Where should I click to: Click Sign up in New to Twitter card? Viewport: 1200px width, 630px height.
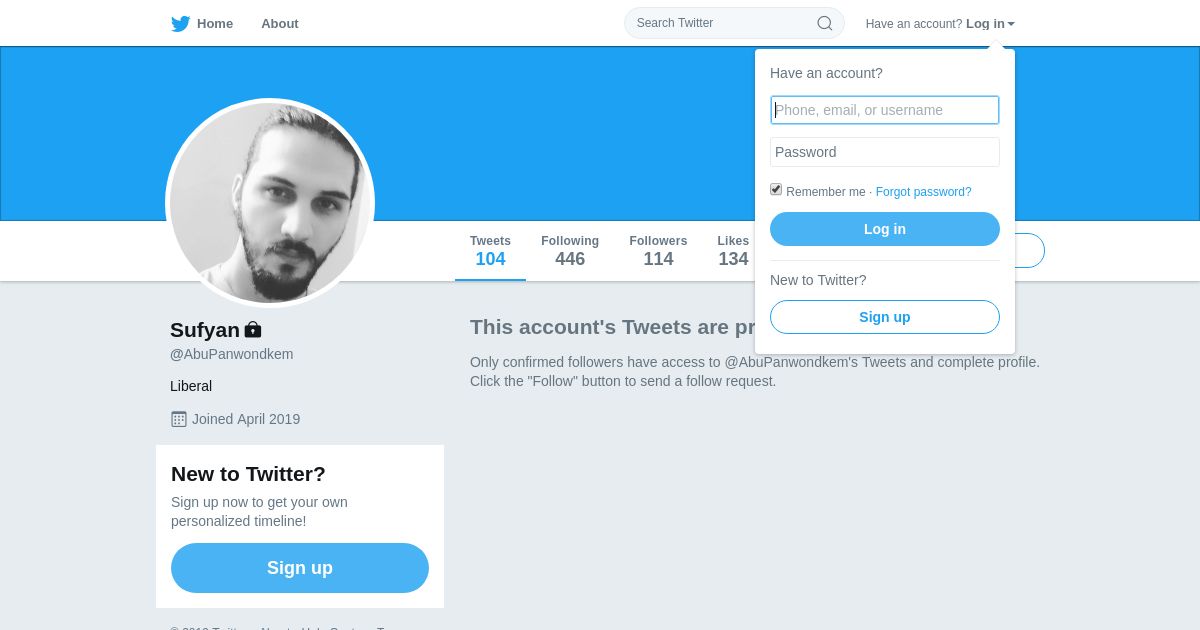(300, 568)
